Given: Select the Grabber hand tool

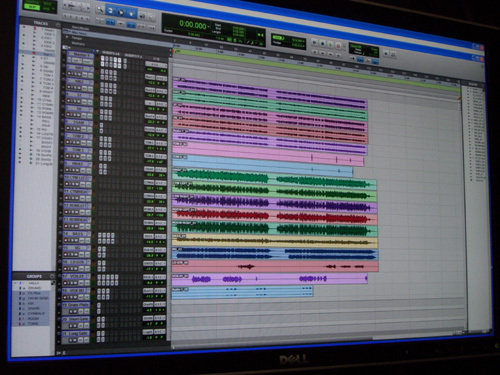Looking at the screenshot, I should tap(131, 14).
